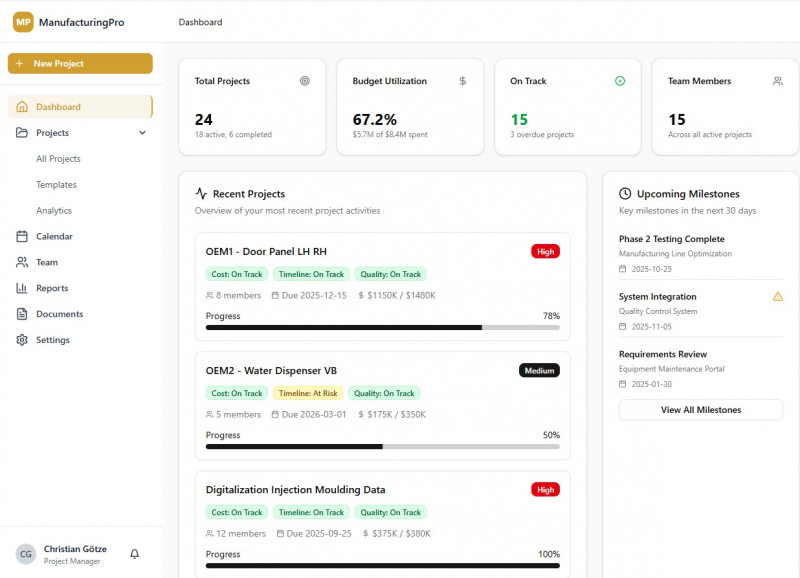Viewport: 800px width, 578px height.
Task: Open Templates under Projects
Action: 56,185
